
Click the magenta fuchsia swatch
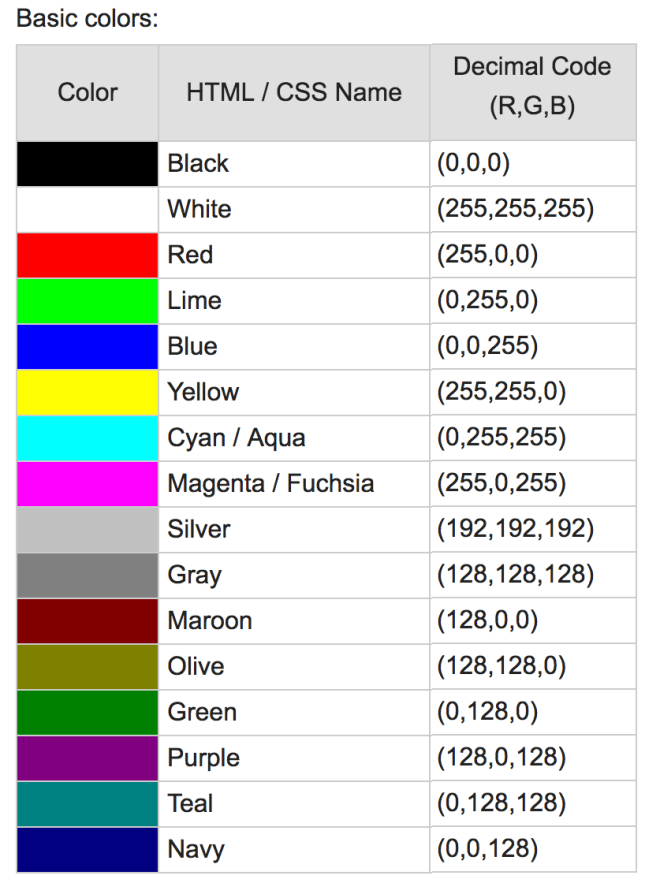point(88,484)
